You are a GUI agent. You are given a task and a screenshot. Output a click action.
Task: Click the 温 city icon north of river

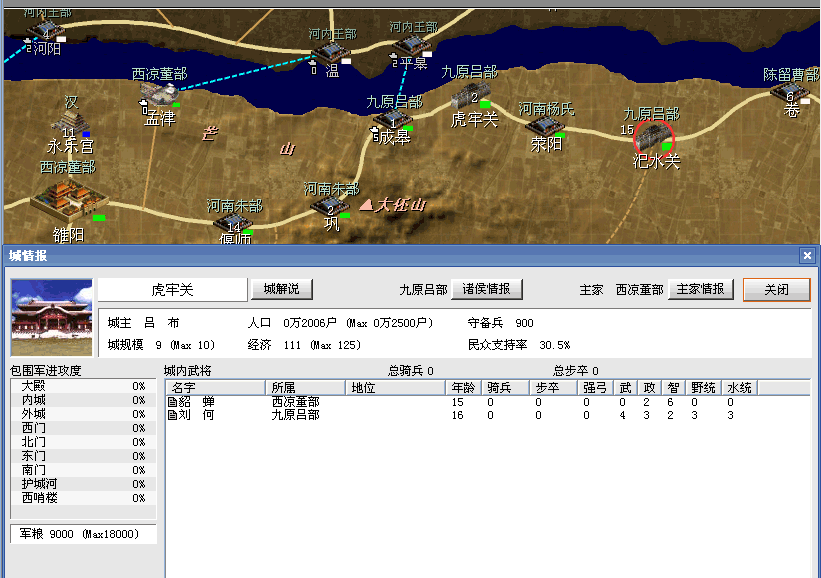pos(328,54)
